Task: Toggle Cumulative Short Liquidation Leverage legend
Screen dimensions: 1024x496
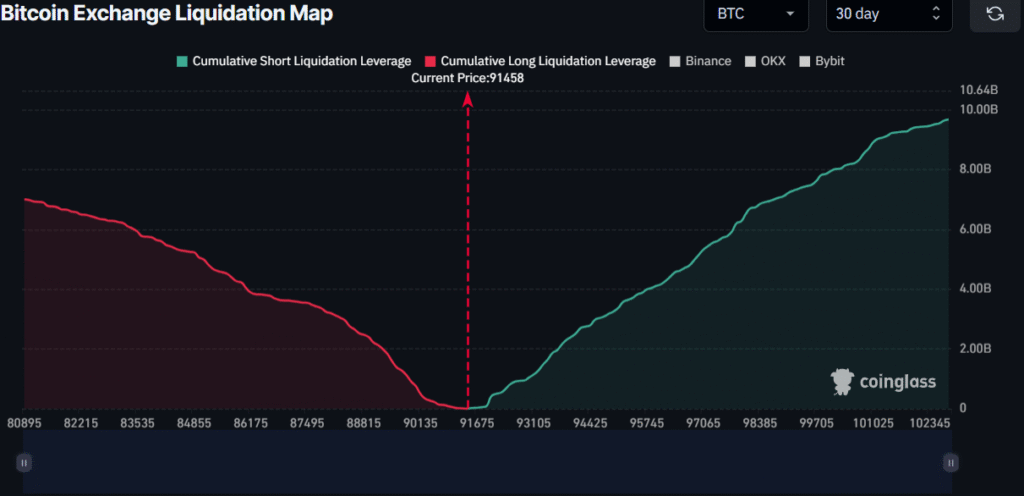Action: [293, 61]
